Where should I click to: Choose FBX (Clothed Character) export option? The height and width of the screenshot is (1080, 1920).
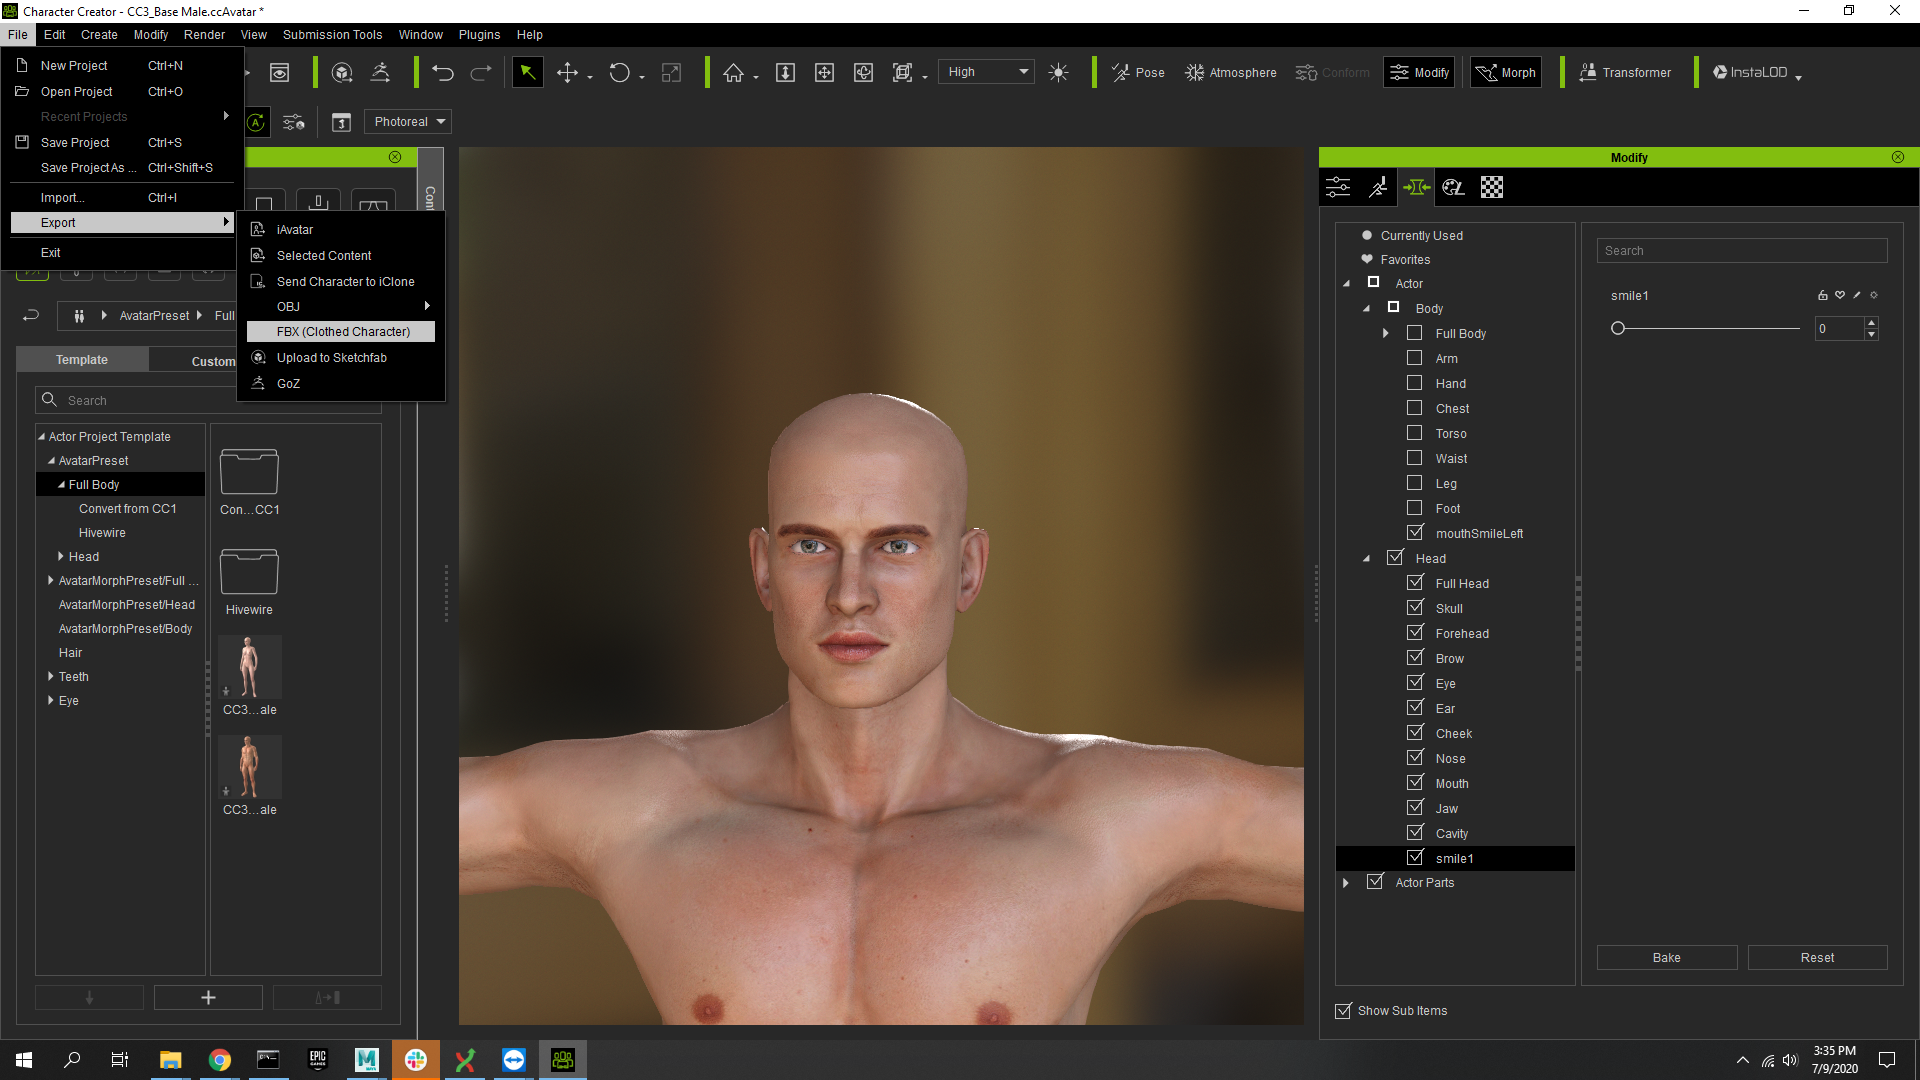(x=342, y=332)
